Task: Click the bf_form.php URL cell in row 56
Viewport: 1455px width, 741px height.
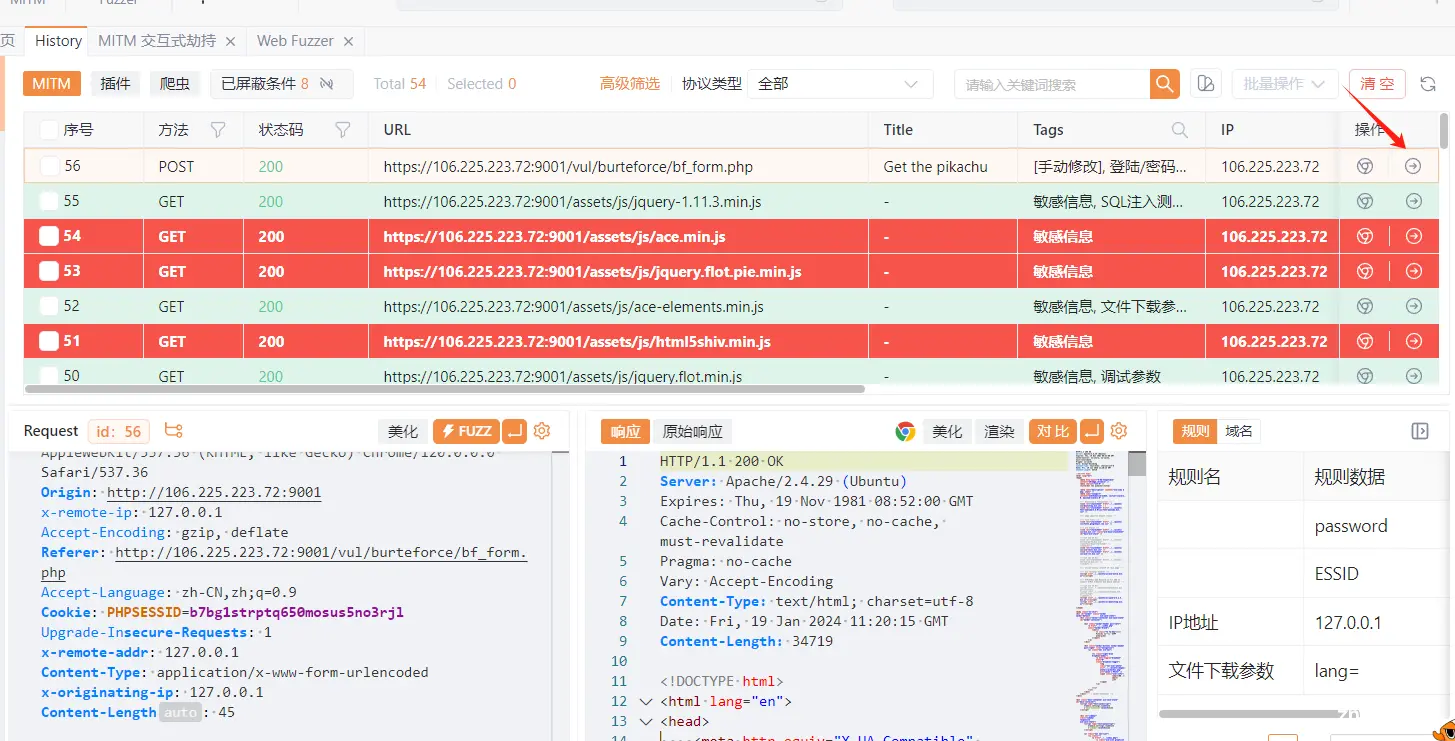Action: click(617, 167)
